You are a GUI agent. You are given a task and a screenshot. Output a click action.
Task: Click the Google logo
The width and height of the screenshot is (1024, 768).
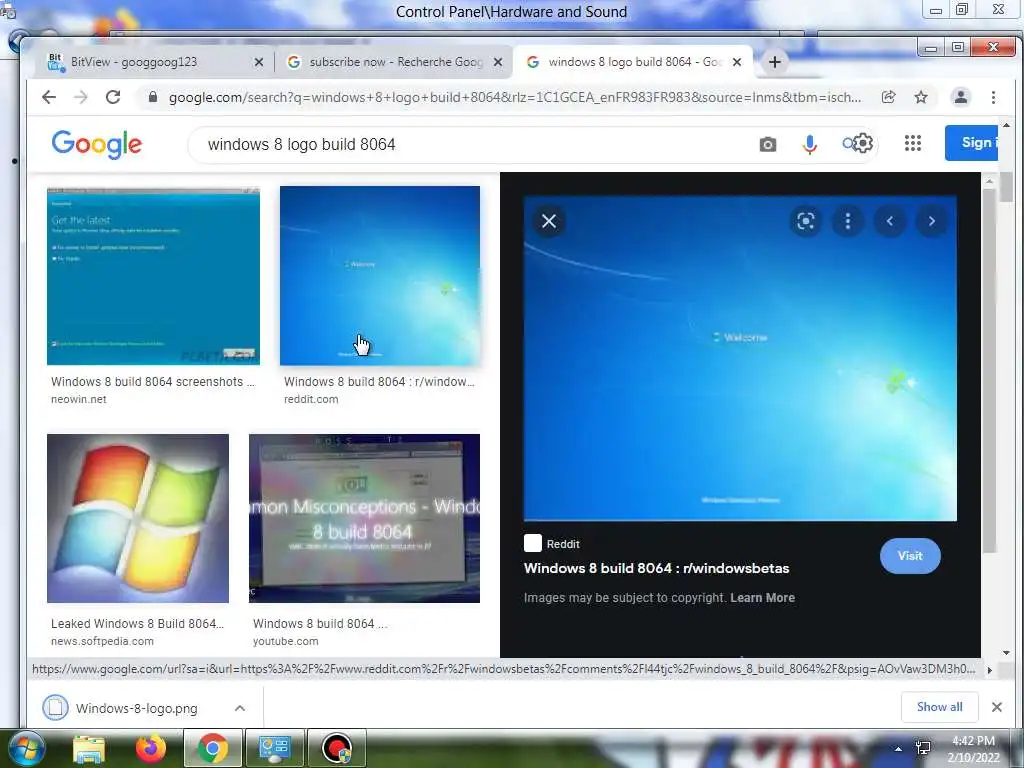tap(96, 144)
